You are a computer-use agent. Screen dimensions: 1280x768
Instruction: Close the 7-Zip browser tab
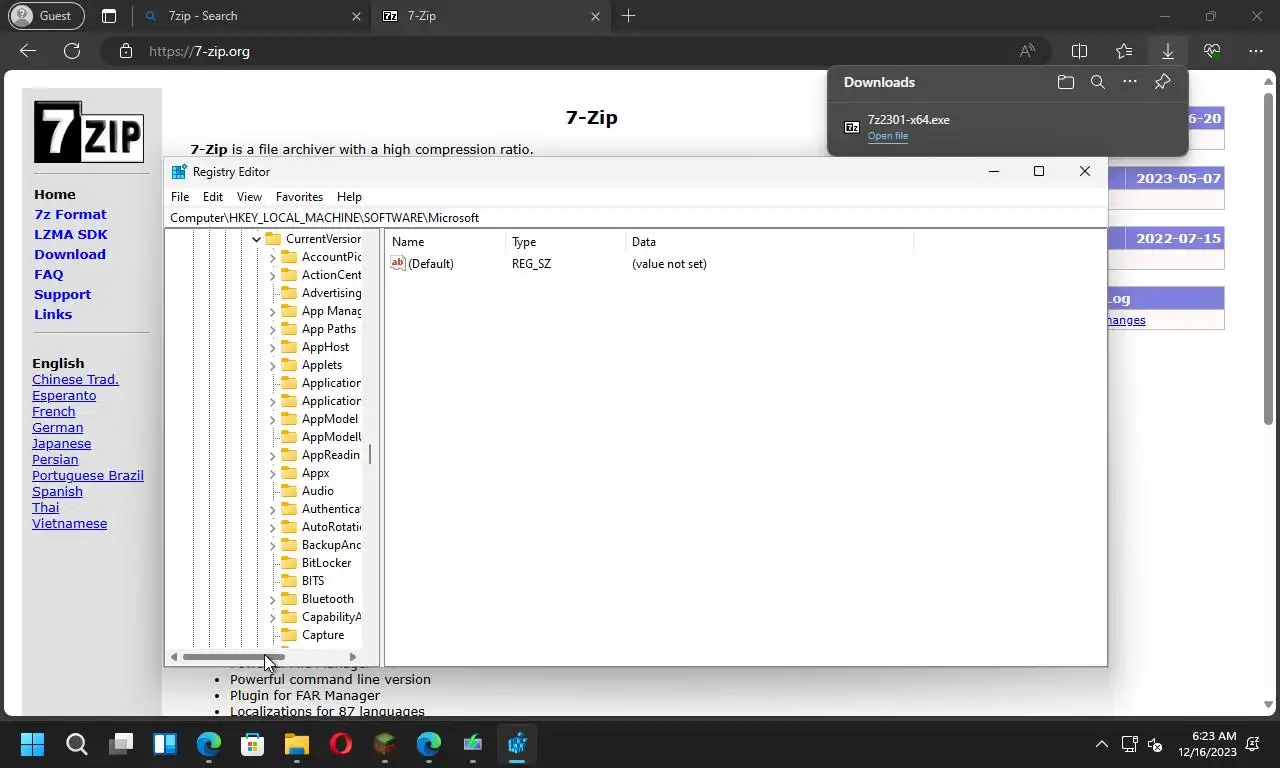tap(595, 16)
